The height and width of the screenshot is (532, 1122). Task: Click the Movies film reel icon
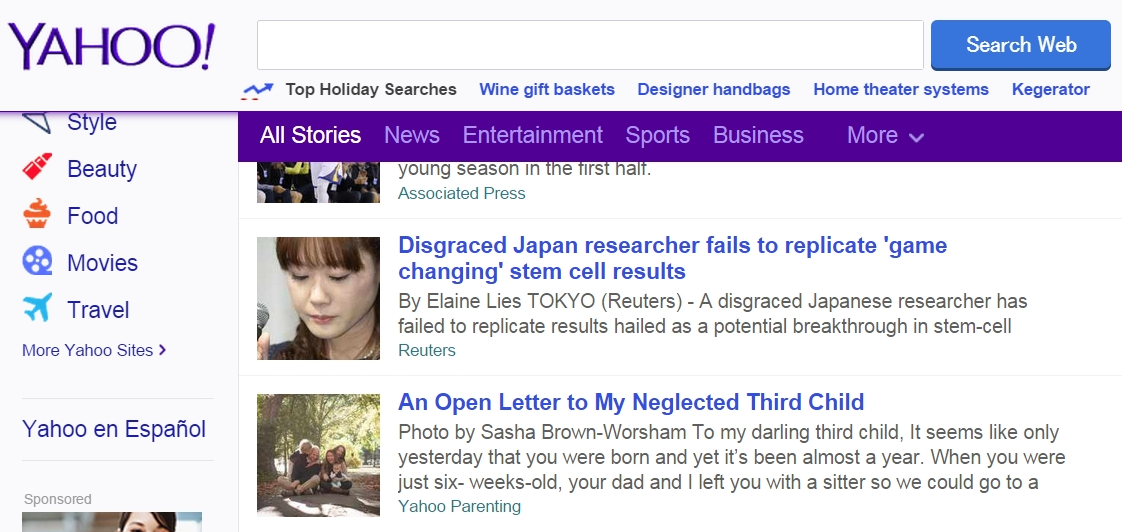click(37, 262)
